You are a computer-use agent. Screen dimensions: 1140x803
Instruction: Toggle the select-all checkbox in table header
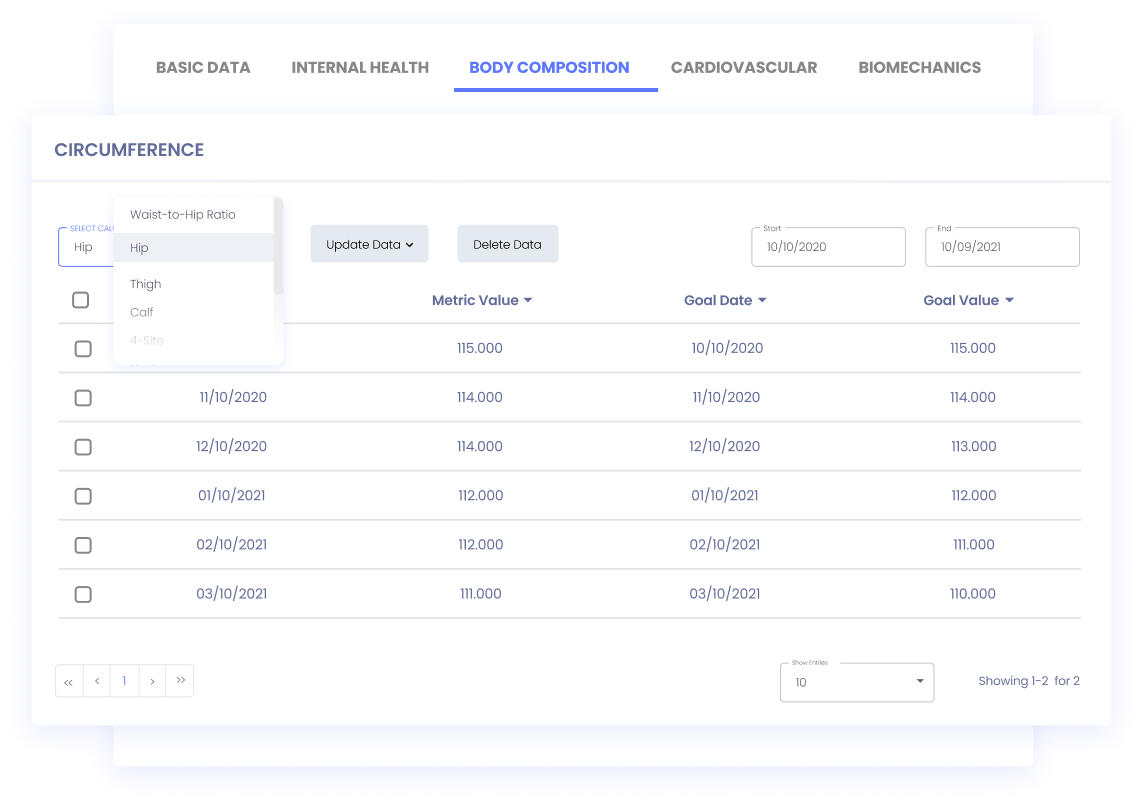click(81, 300)
